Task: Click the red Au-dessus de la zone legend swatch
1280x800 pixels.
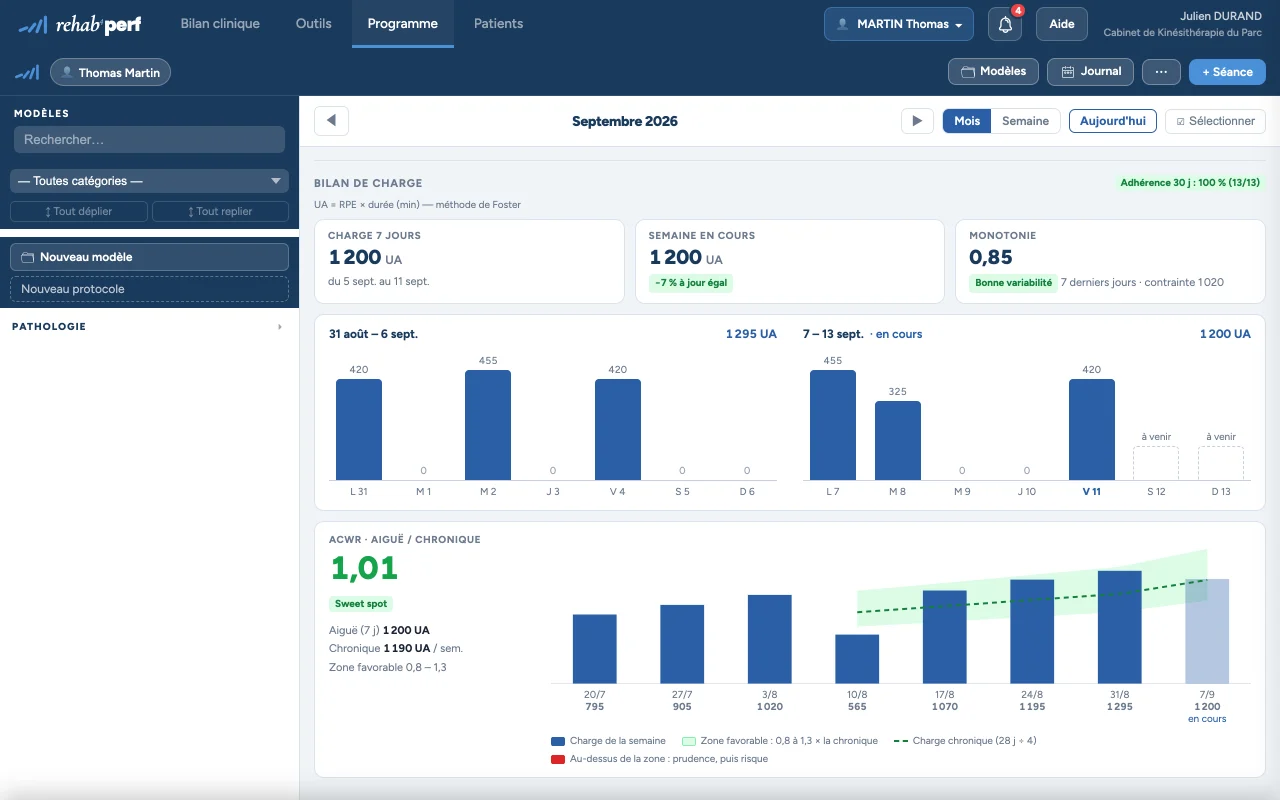Action: click(558, 759)
